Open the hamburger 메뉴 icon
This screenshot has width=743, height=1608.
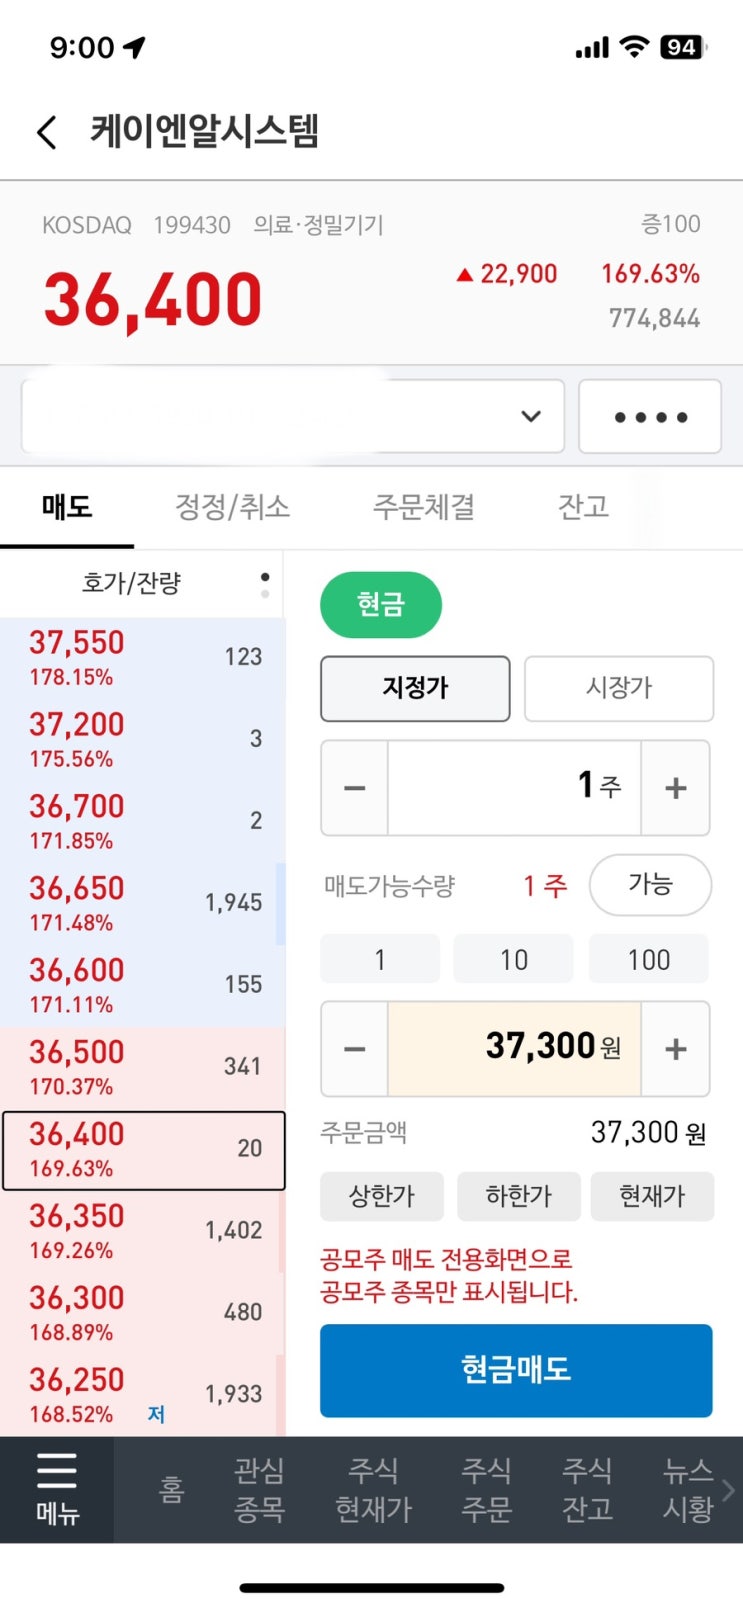[57, 1488]
